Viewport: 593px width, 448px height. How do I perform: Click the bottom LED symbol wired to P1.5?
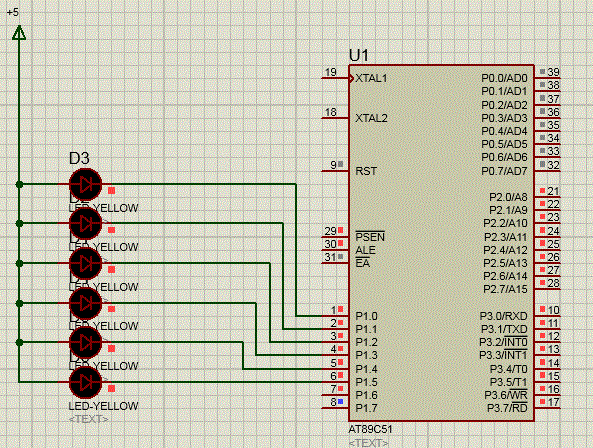point(85,382)
